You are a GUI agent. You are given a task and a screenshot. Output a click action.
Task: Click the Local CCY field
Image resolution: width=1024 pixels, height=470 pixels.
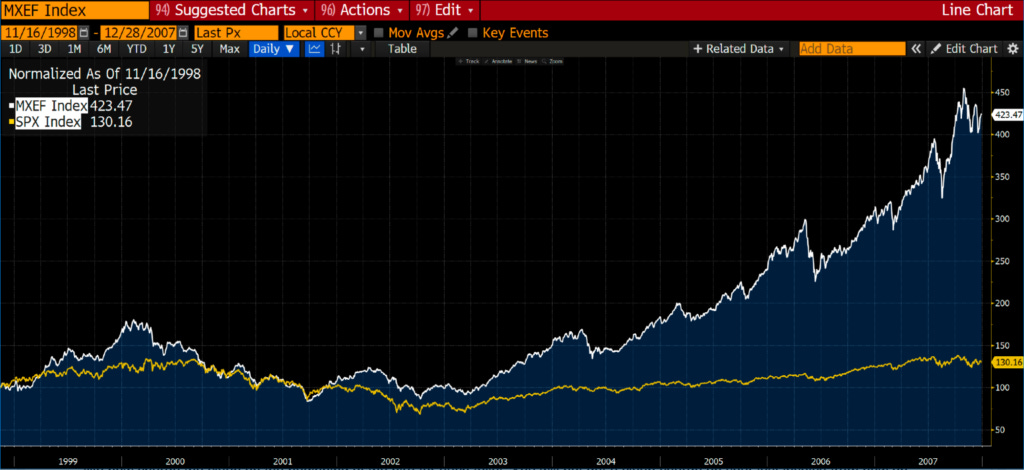click(x=320, y=33)
